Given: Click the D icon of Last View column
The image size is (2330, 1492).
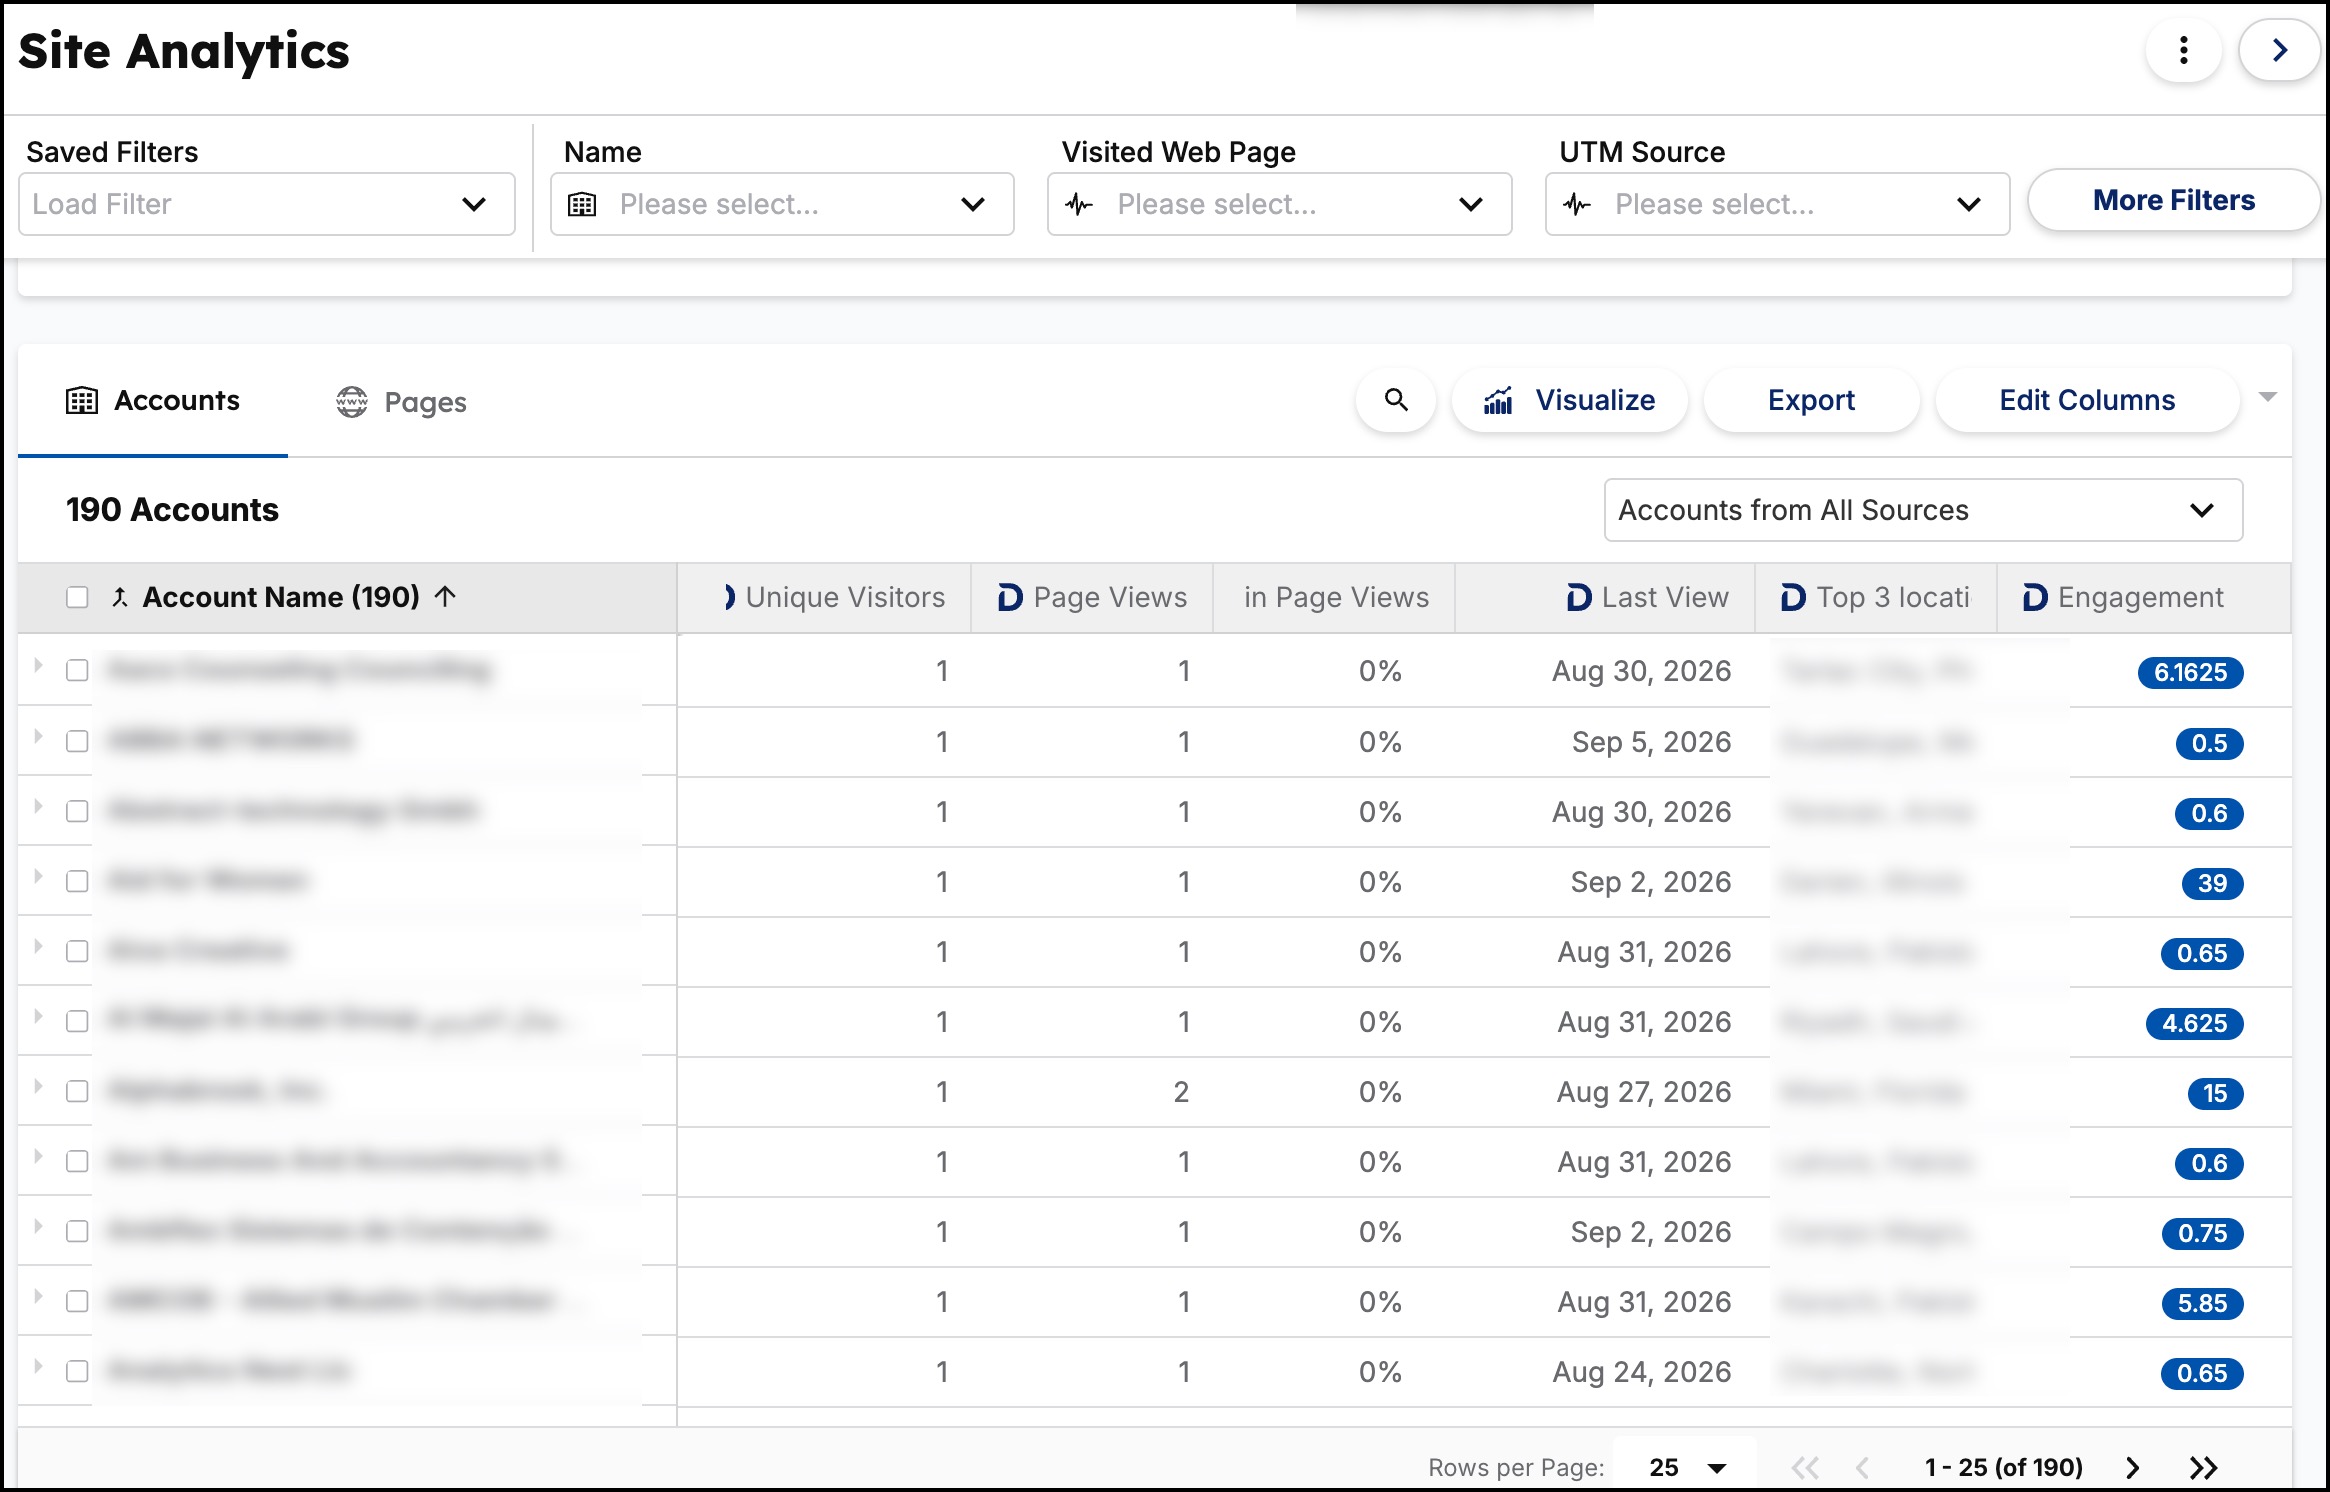Looking at the screenshot, I should (x=1578, y=597).
